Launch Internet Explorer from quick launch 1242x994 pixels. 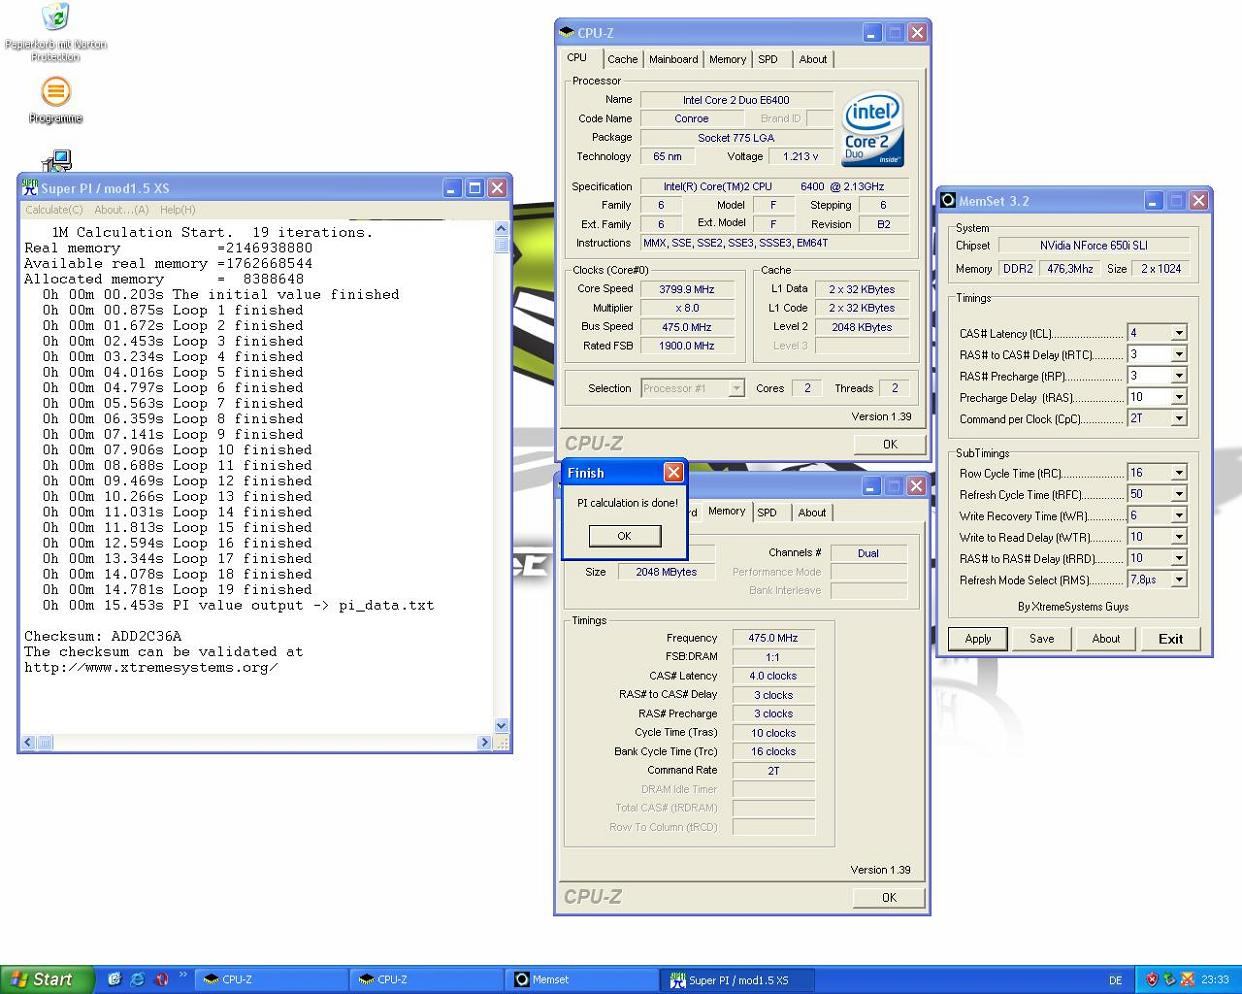pos(138,980)
